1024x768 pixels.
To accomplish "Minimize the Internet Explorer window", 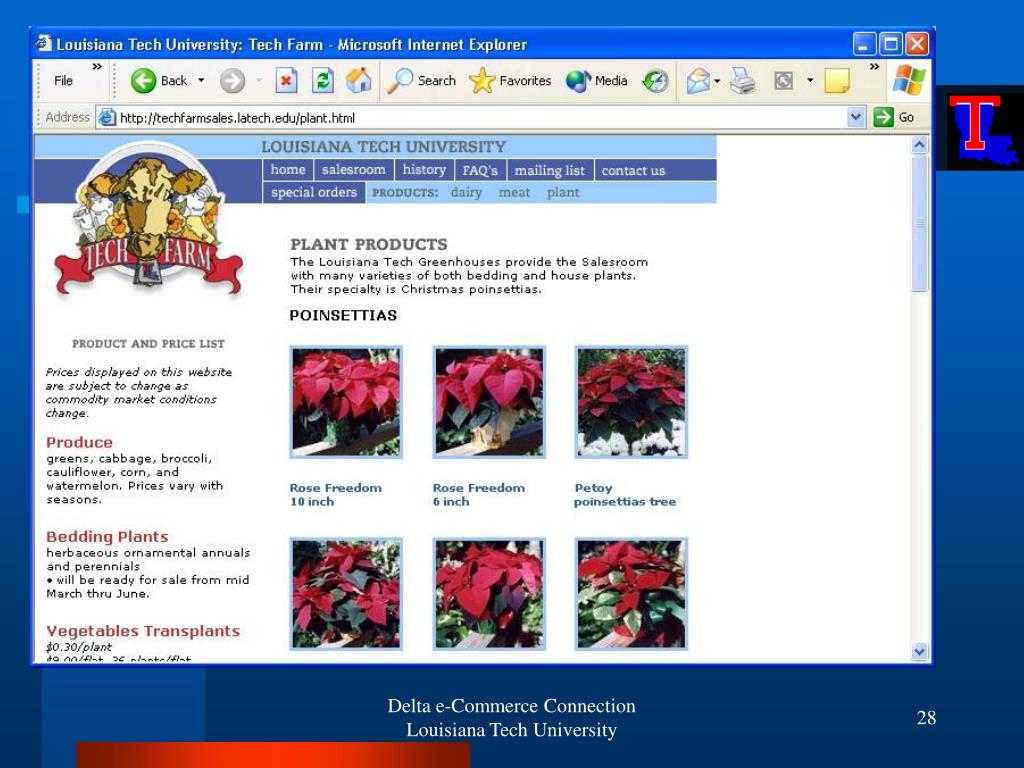I will [x=864, y=44].
